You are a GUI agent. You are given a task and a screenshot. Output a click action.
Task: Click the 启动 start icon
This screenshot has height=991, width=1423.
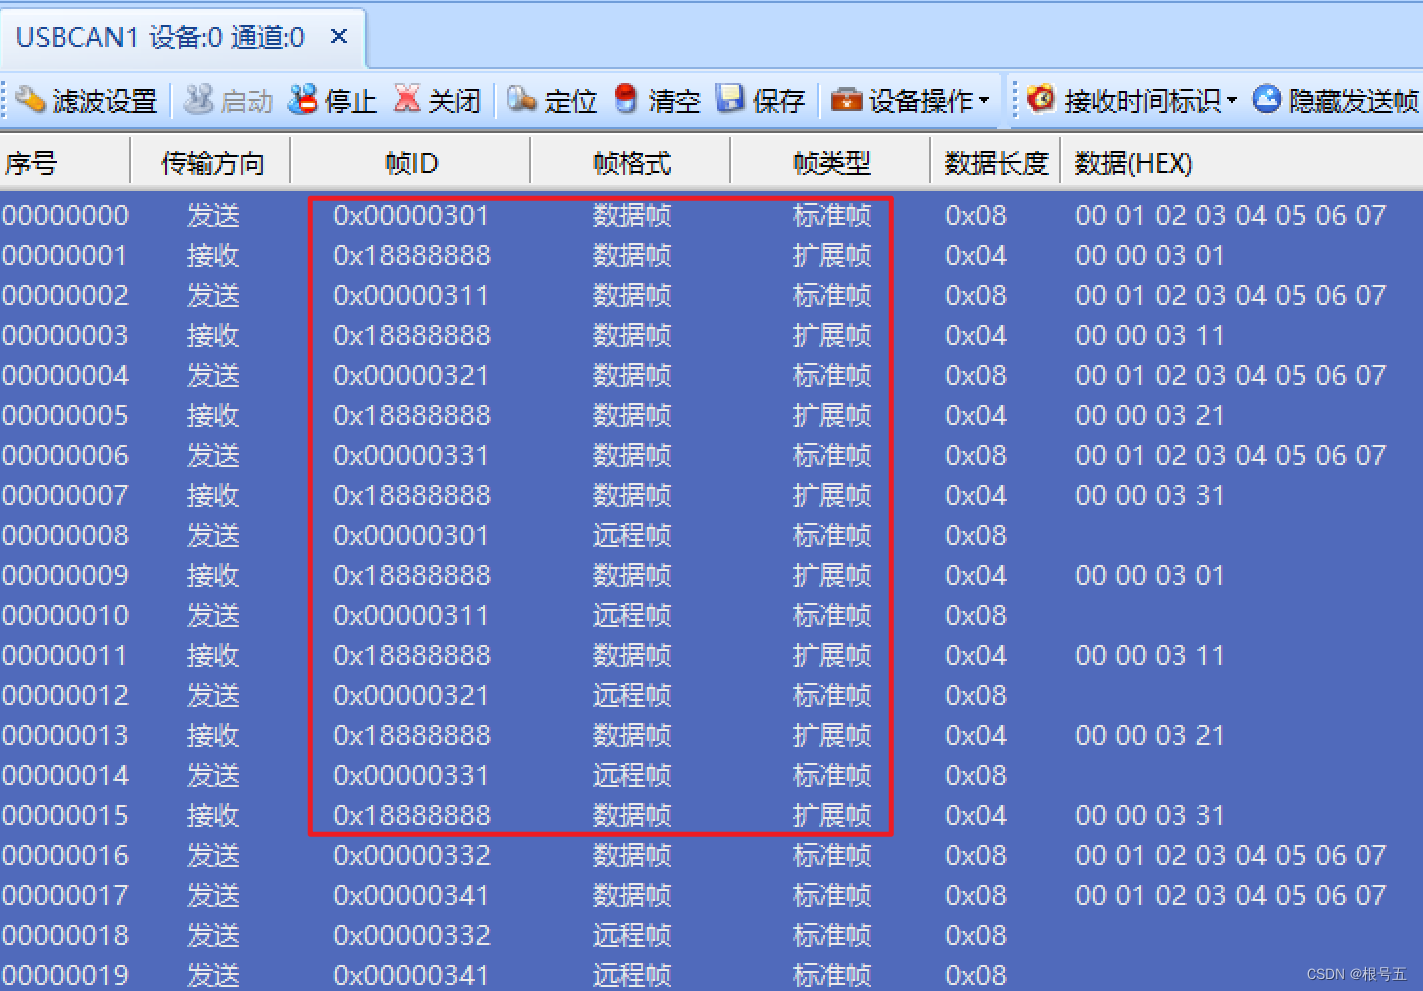coord(199,99)
